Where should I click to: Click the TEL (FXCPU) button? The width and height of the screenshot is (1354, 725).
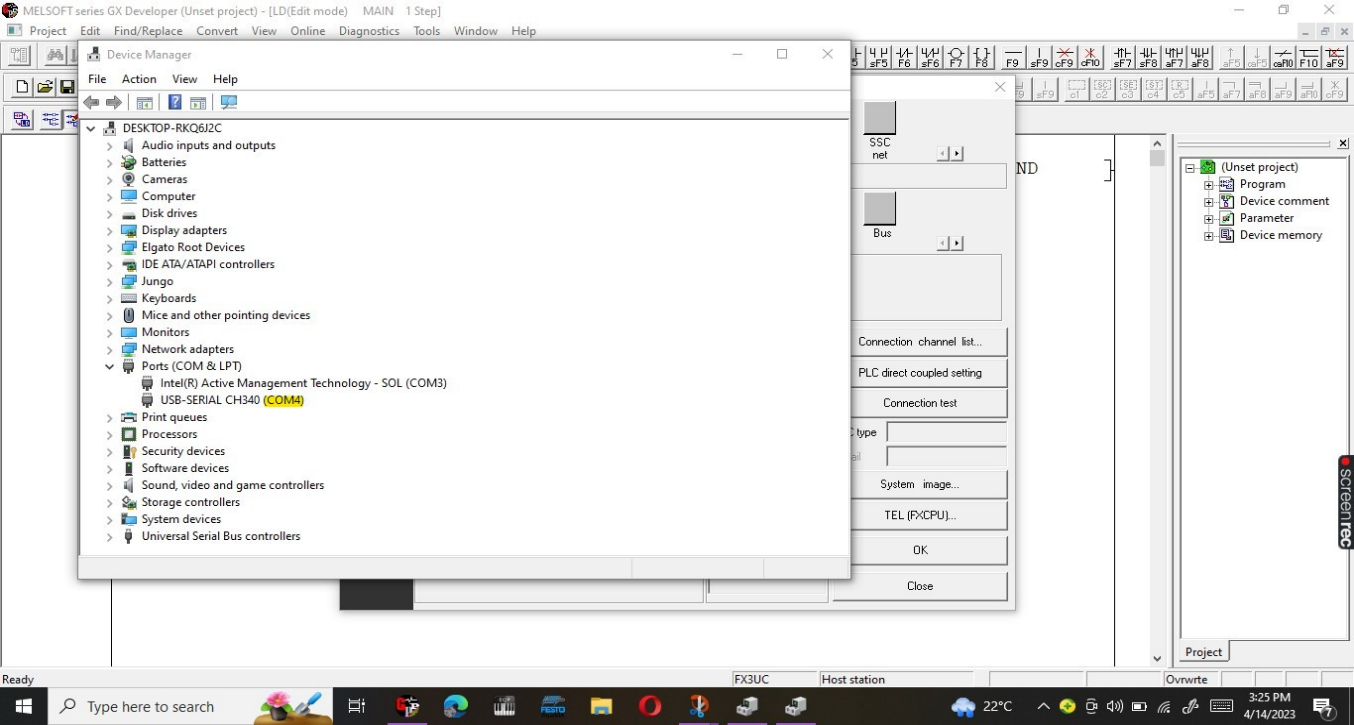tap(920, 515)
